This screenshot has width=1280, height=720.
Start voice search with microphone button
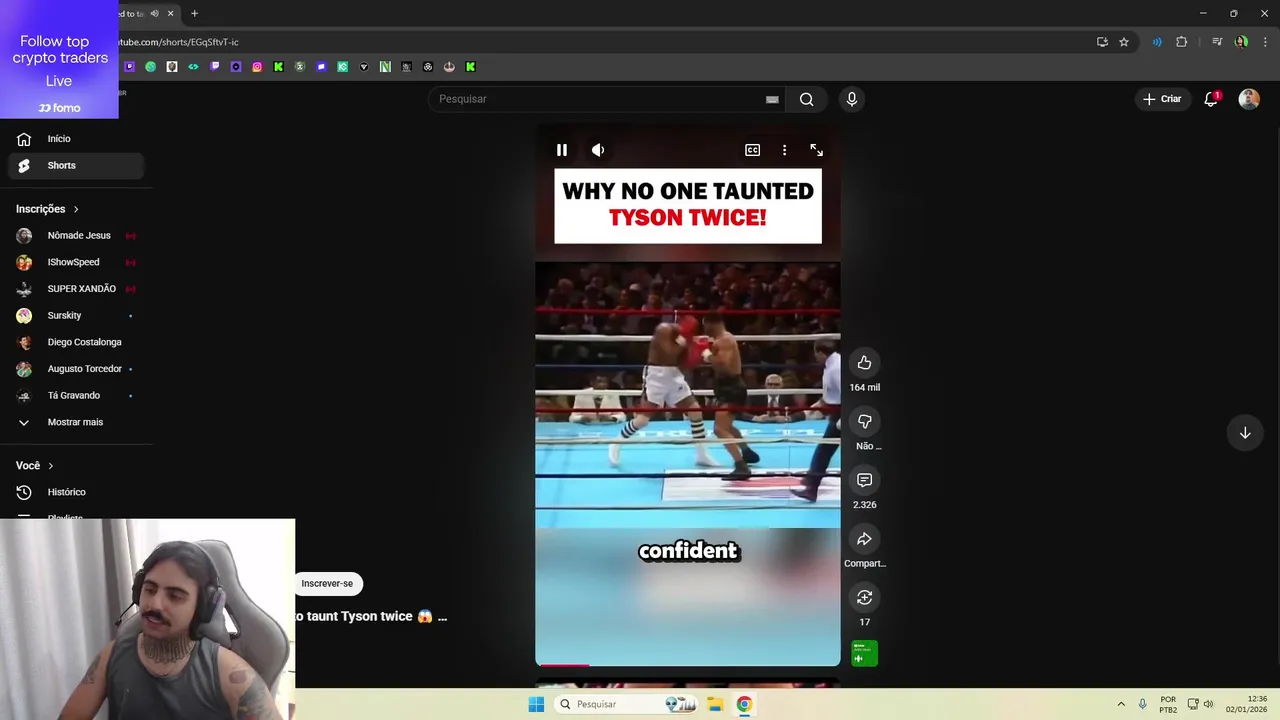coord(852,99)
